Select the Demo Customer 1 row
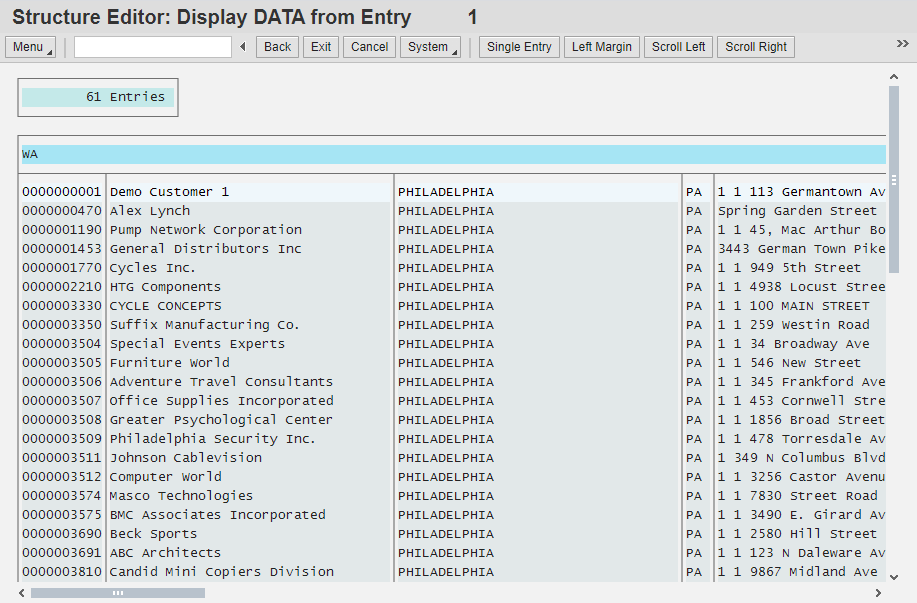The height and width of the screenshot is (603, 917). click(x=169, y=192)
